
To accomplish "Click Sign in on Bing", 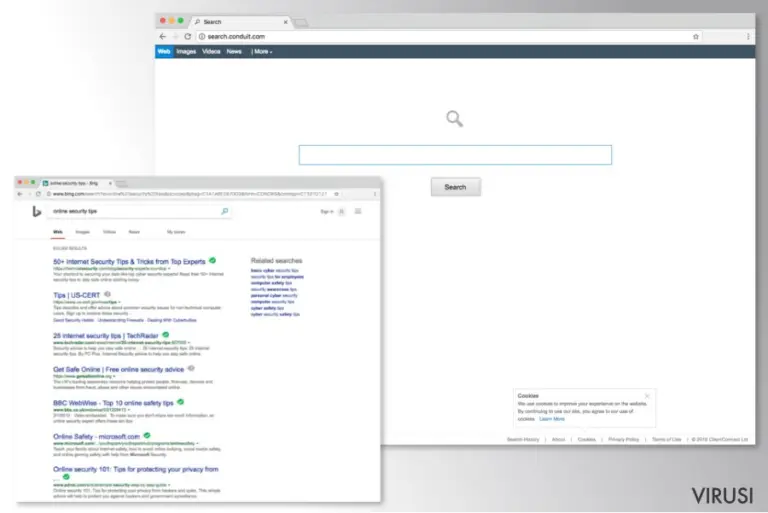I will pos(327,212).
